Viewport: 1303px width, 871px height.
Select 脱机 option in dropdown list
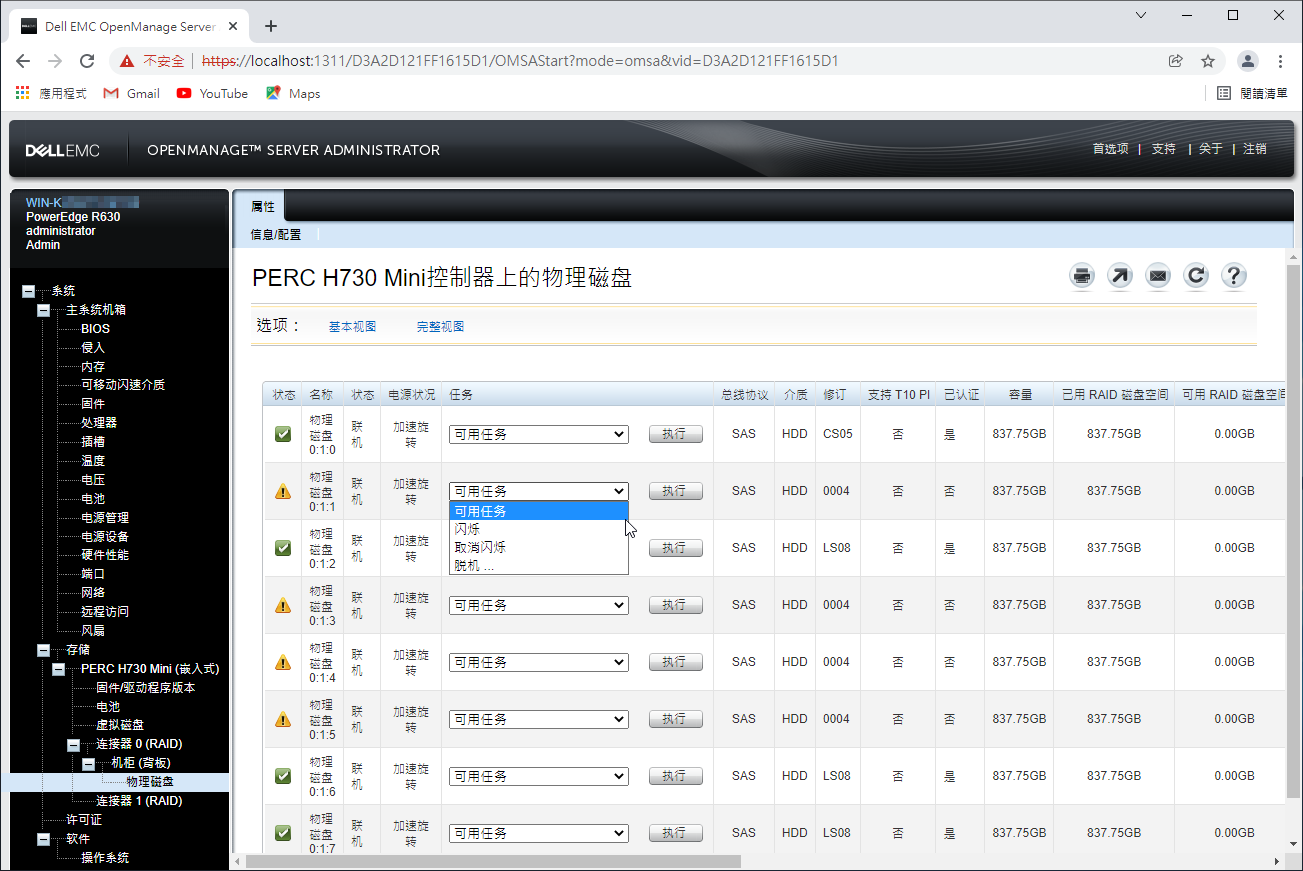tap(538, 565)
